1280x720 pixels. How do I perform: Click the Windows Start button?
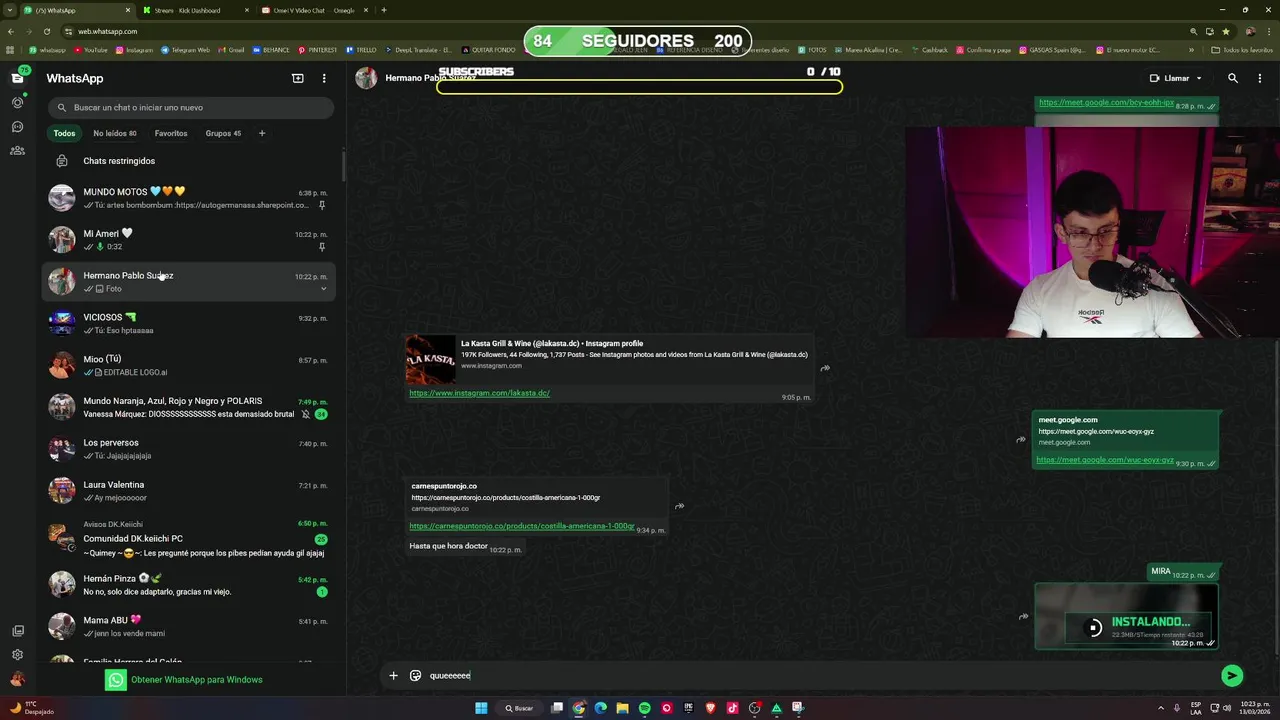coord(481,708)
